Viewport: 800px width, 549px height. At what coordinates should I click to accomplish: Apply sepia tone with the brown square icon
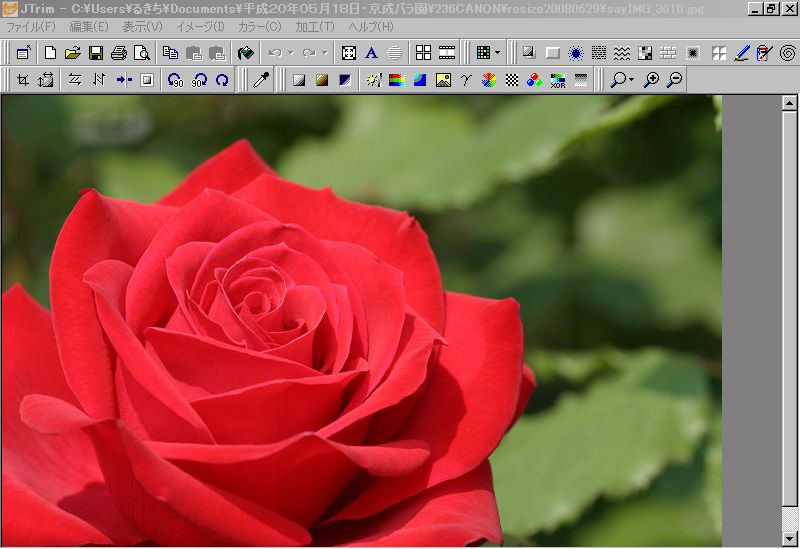point(322,80)
